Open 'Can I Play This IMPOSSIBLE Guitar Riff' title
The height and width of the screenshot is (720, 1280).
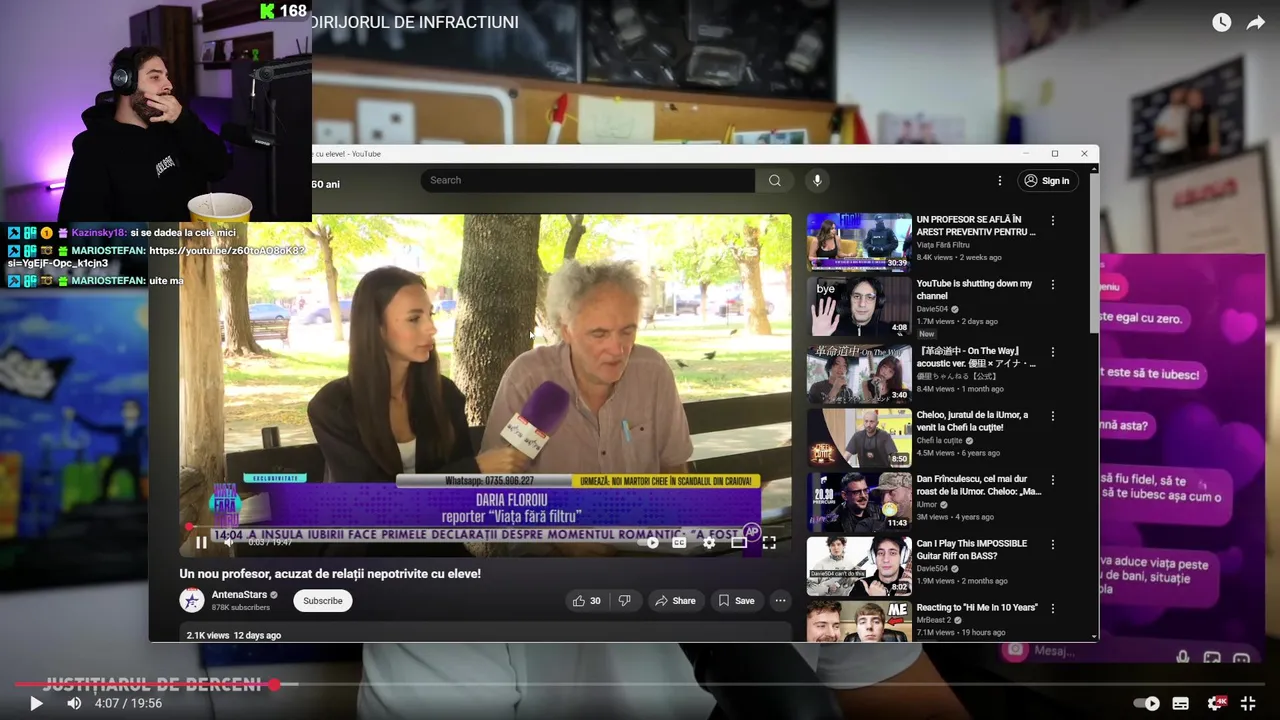click(x=972, y=549)
